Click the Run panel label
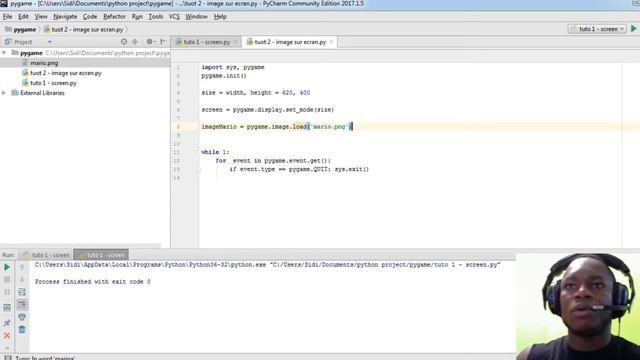Screen dimensions: 640x360 coord(8,255)
